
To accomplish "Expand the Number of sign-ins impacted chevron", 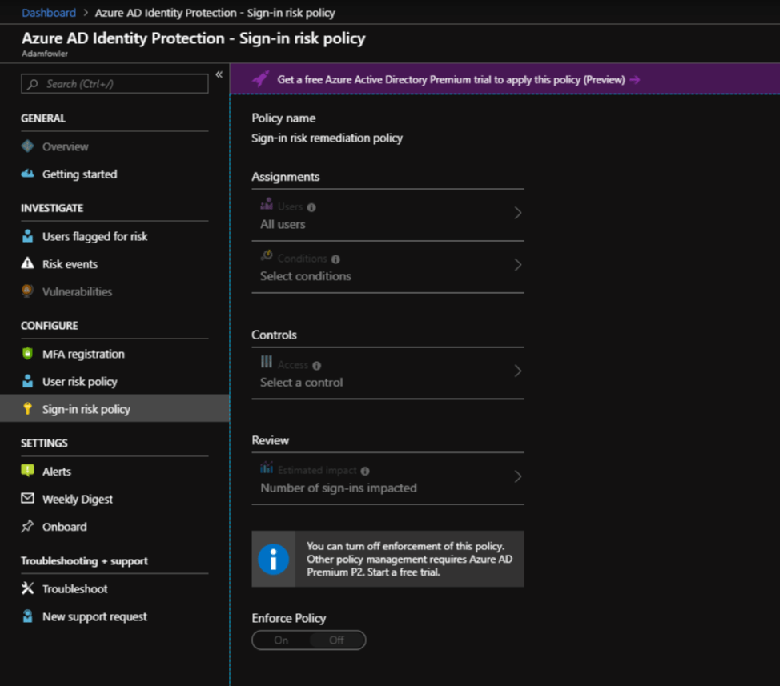I will 518,477.
